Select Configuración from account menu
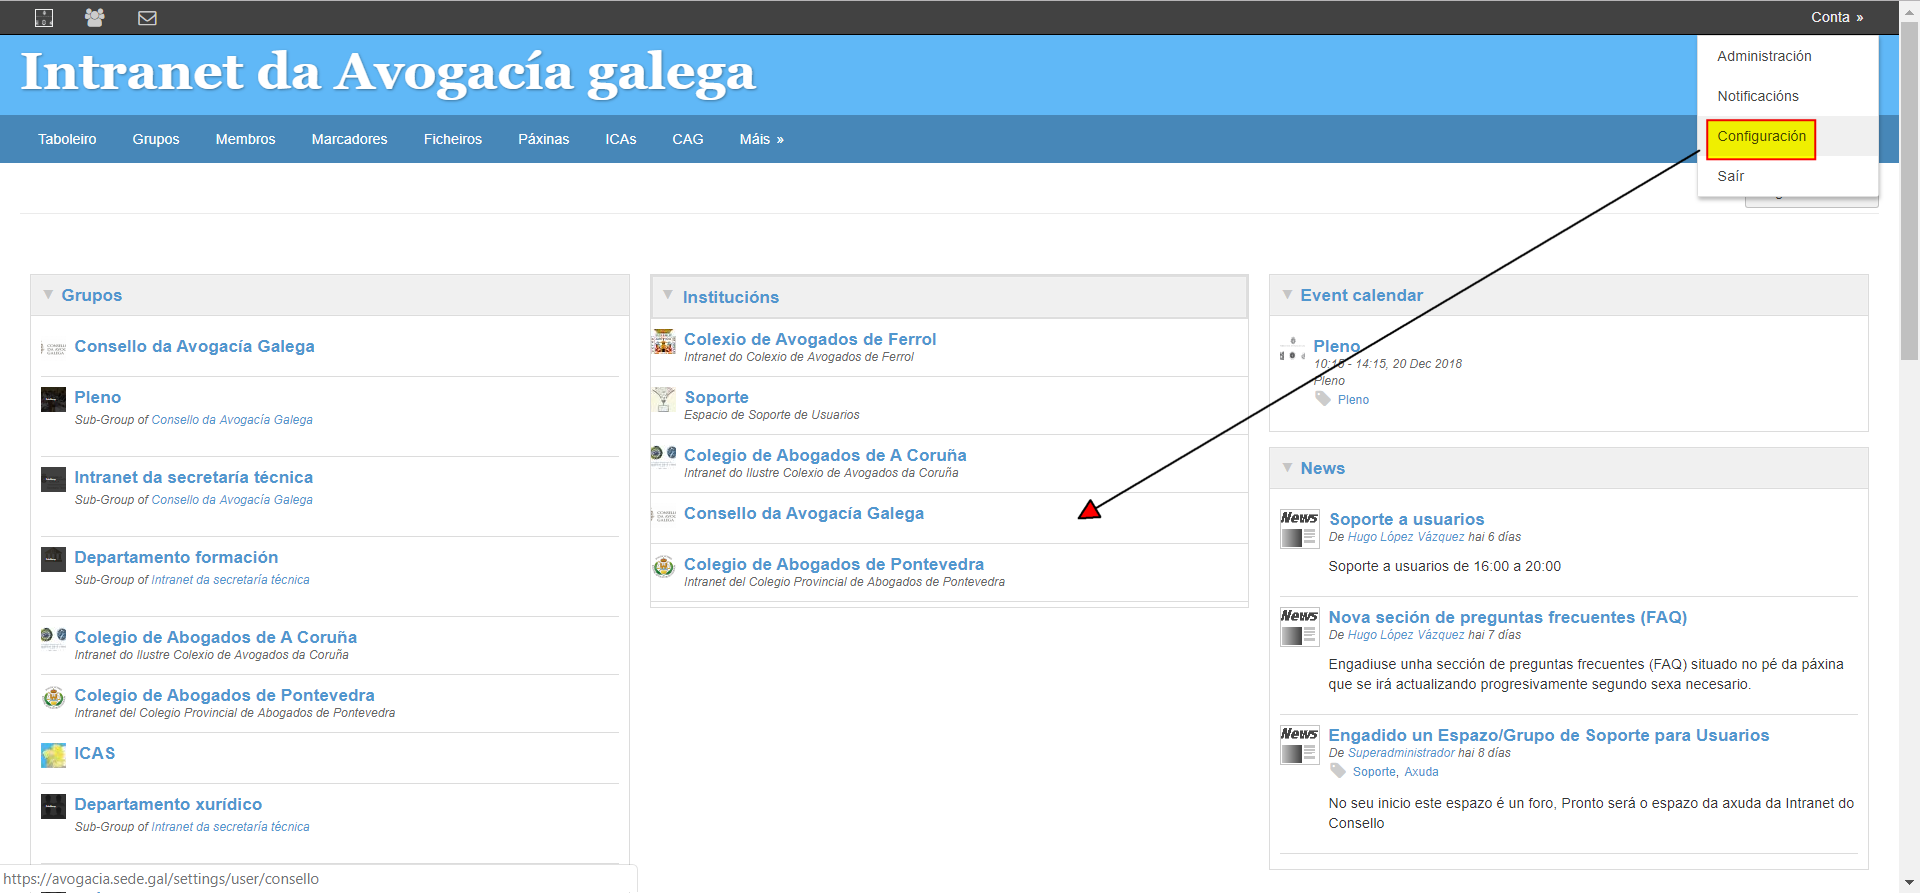The width and height of the screenshot is (1920, 893). point(1761,137)
